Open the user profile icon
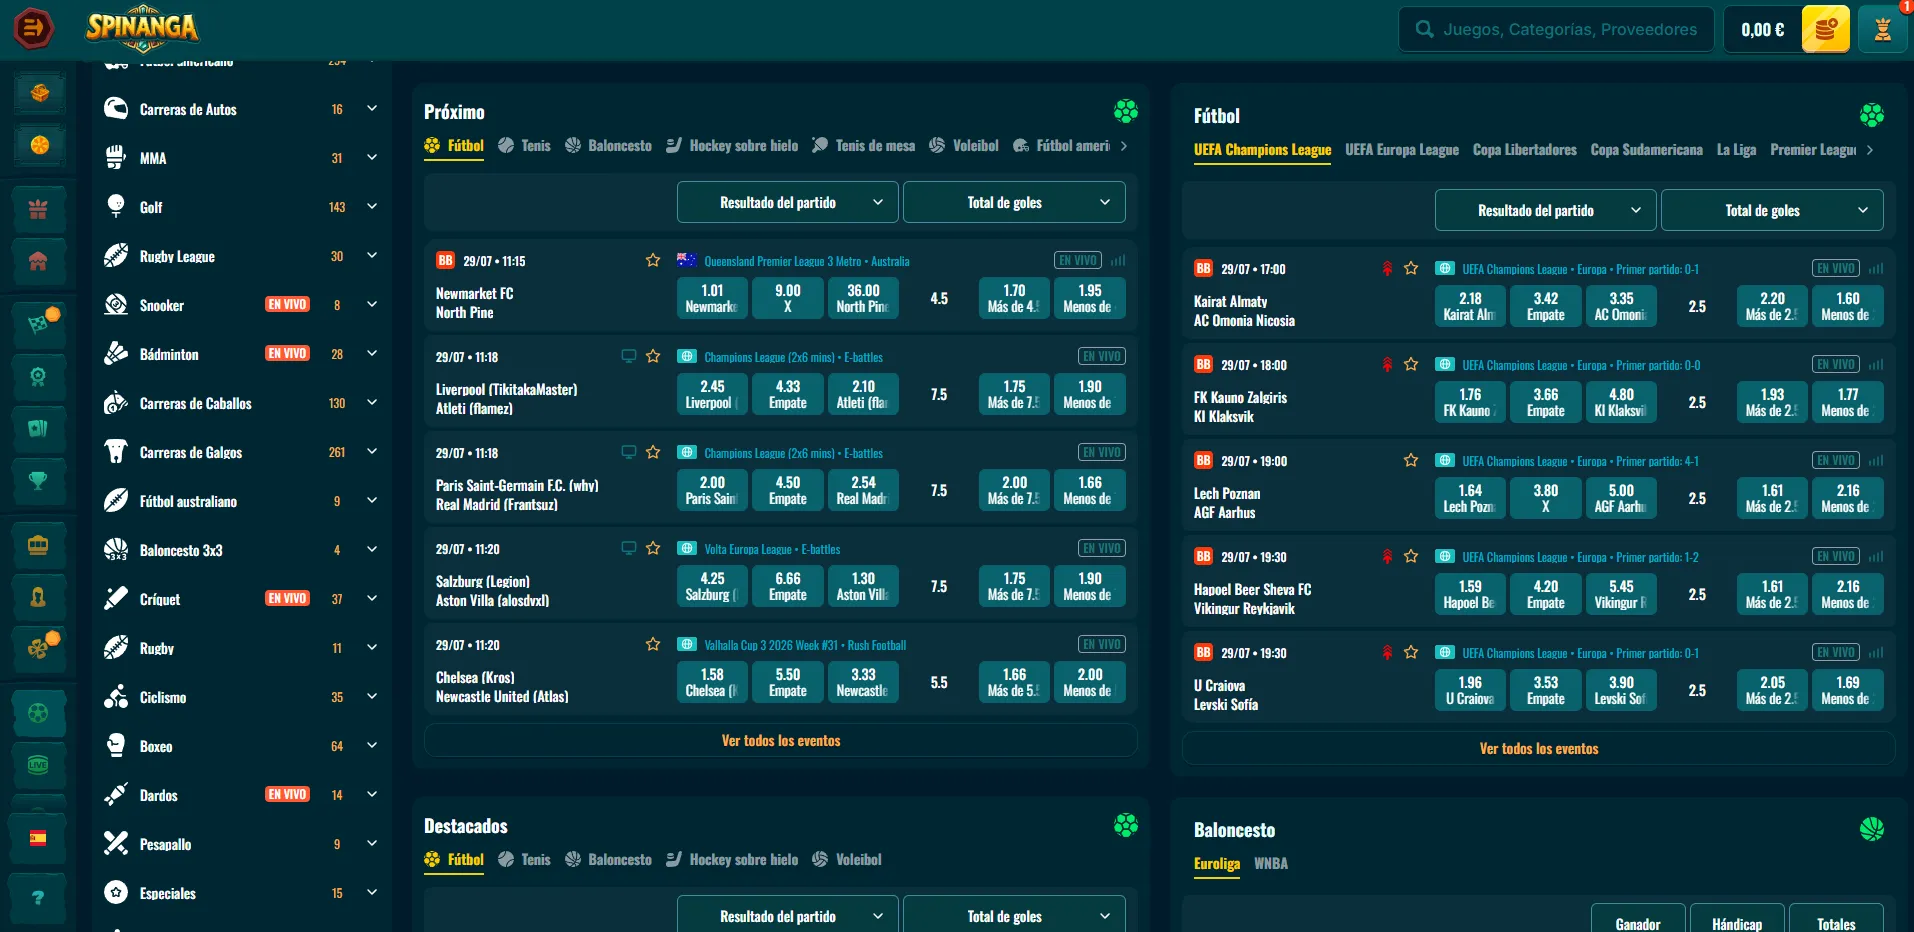The image size is (1914, 932). [1882, 29]
